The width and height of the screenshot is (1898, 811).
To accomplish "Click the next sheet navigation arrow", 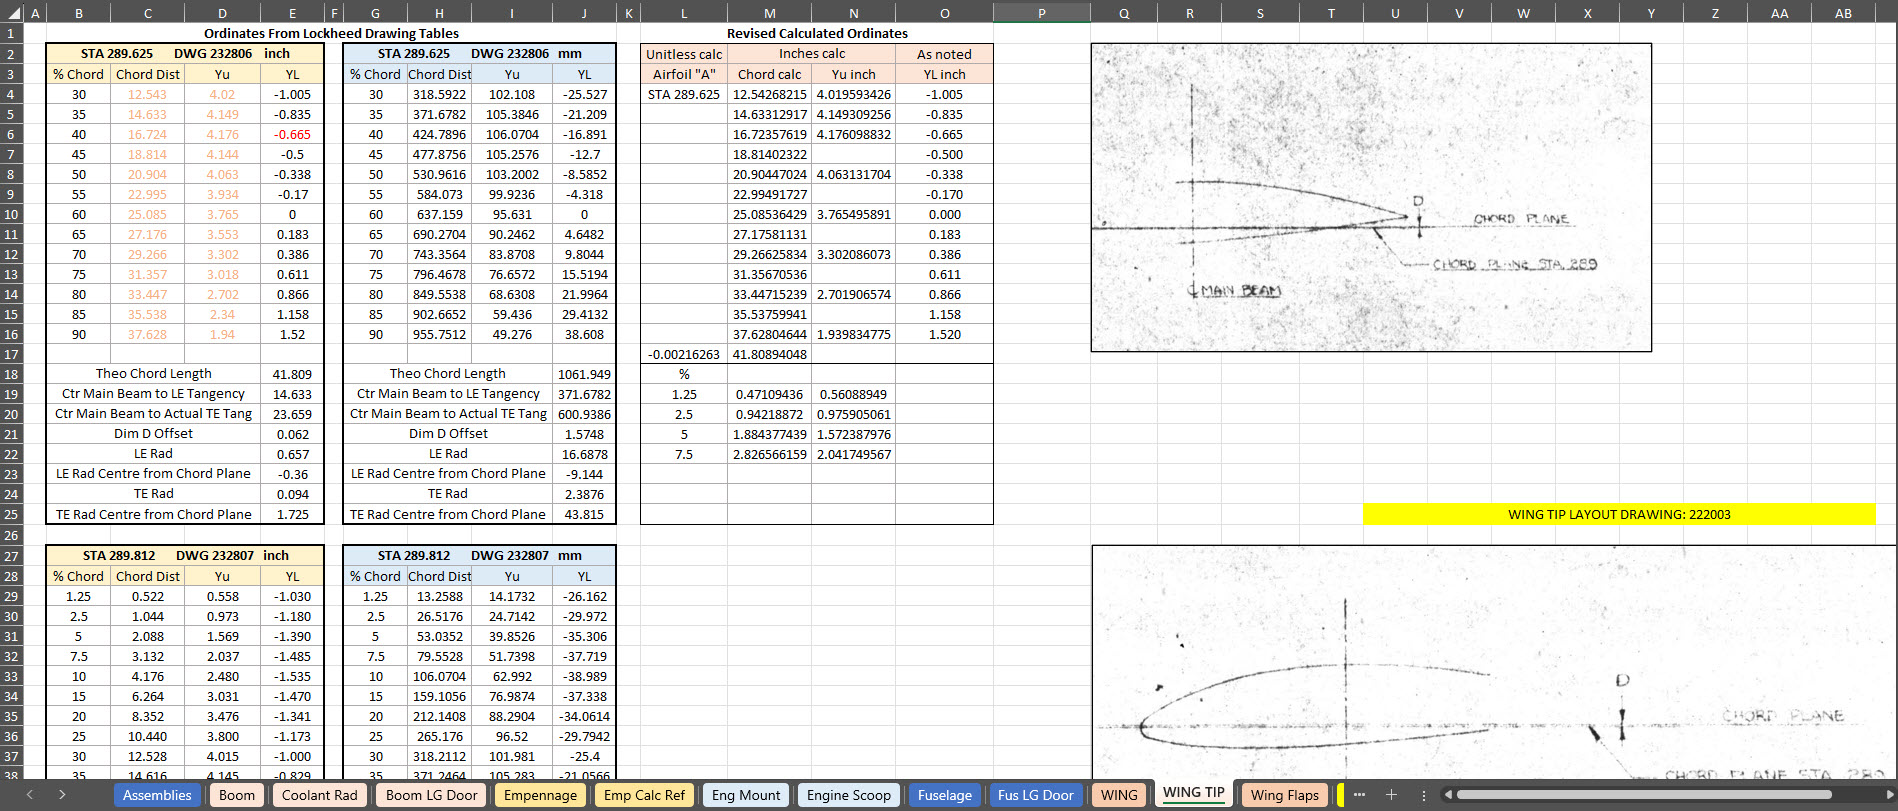I will click(62, 795).
